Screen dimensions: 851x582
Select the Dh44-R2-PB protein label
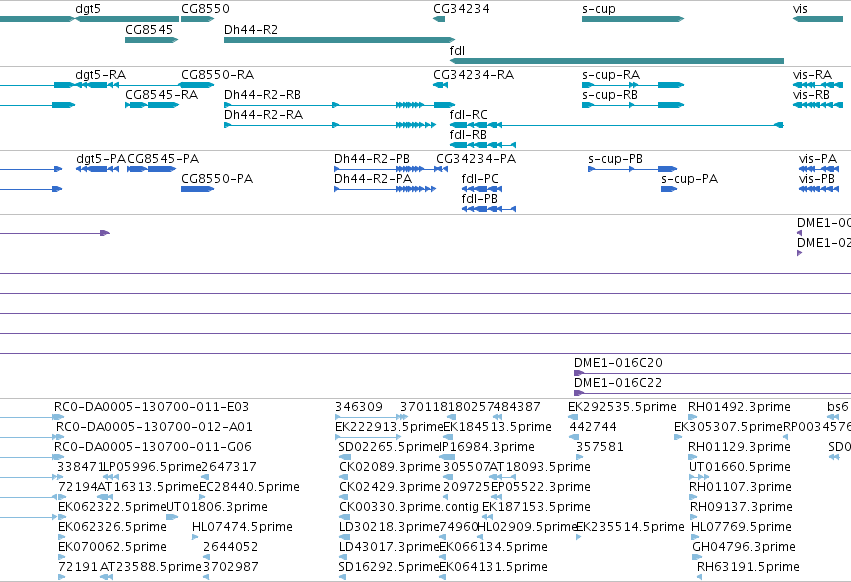coord(372,159)
